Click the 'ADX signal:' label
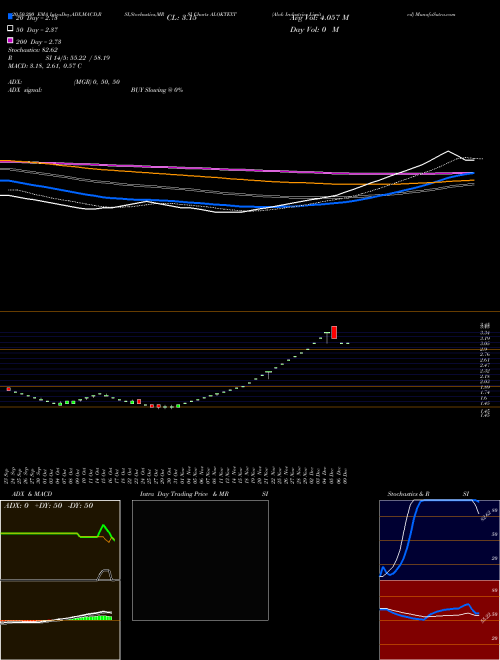This screenshot has height=660, width=500. 25,90
